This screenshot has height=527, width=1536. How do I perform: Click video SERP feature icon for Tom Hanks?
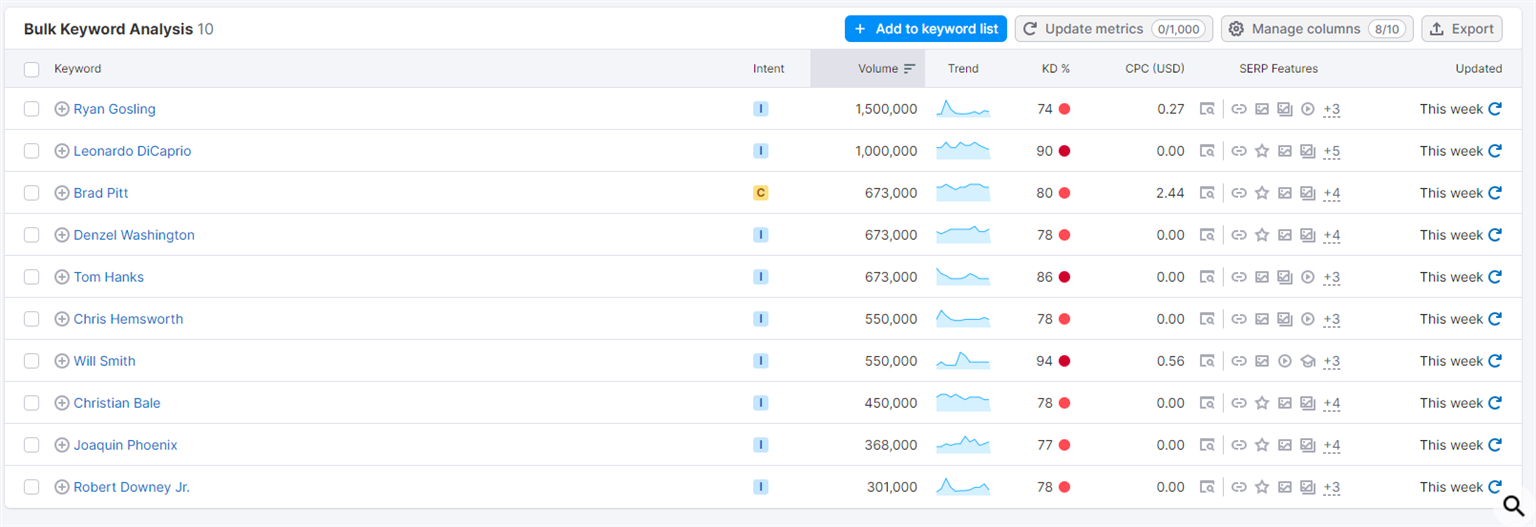click(1308, 277)
